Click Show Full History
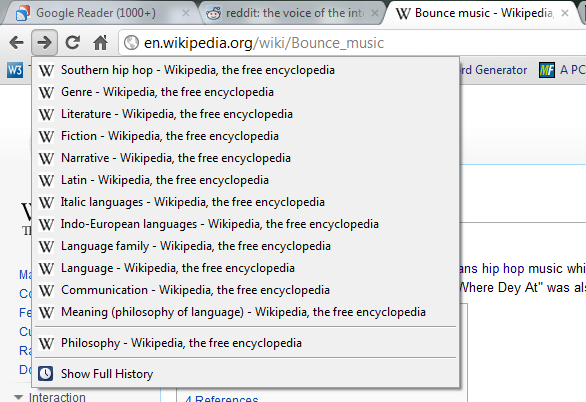 pyautogui.click(x=246, y=374)
